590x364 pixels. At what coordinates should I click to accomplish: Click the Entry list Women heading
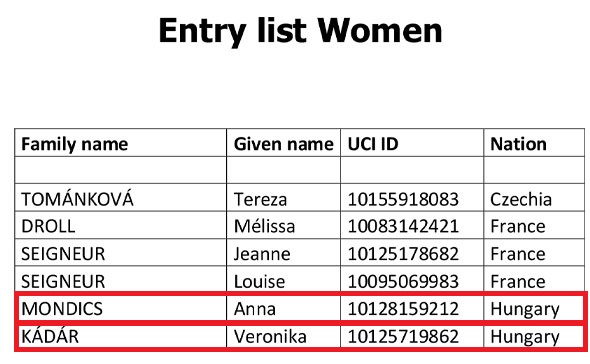tap(300, 31)
